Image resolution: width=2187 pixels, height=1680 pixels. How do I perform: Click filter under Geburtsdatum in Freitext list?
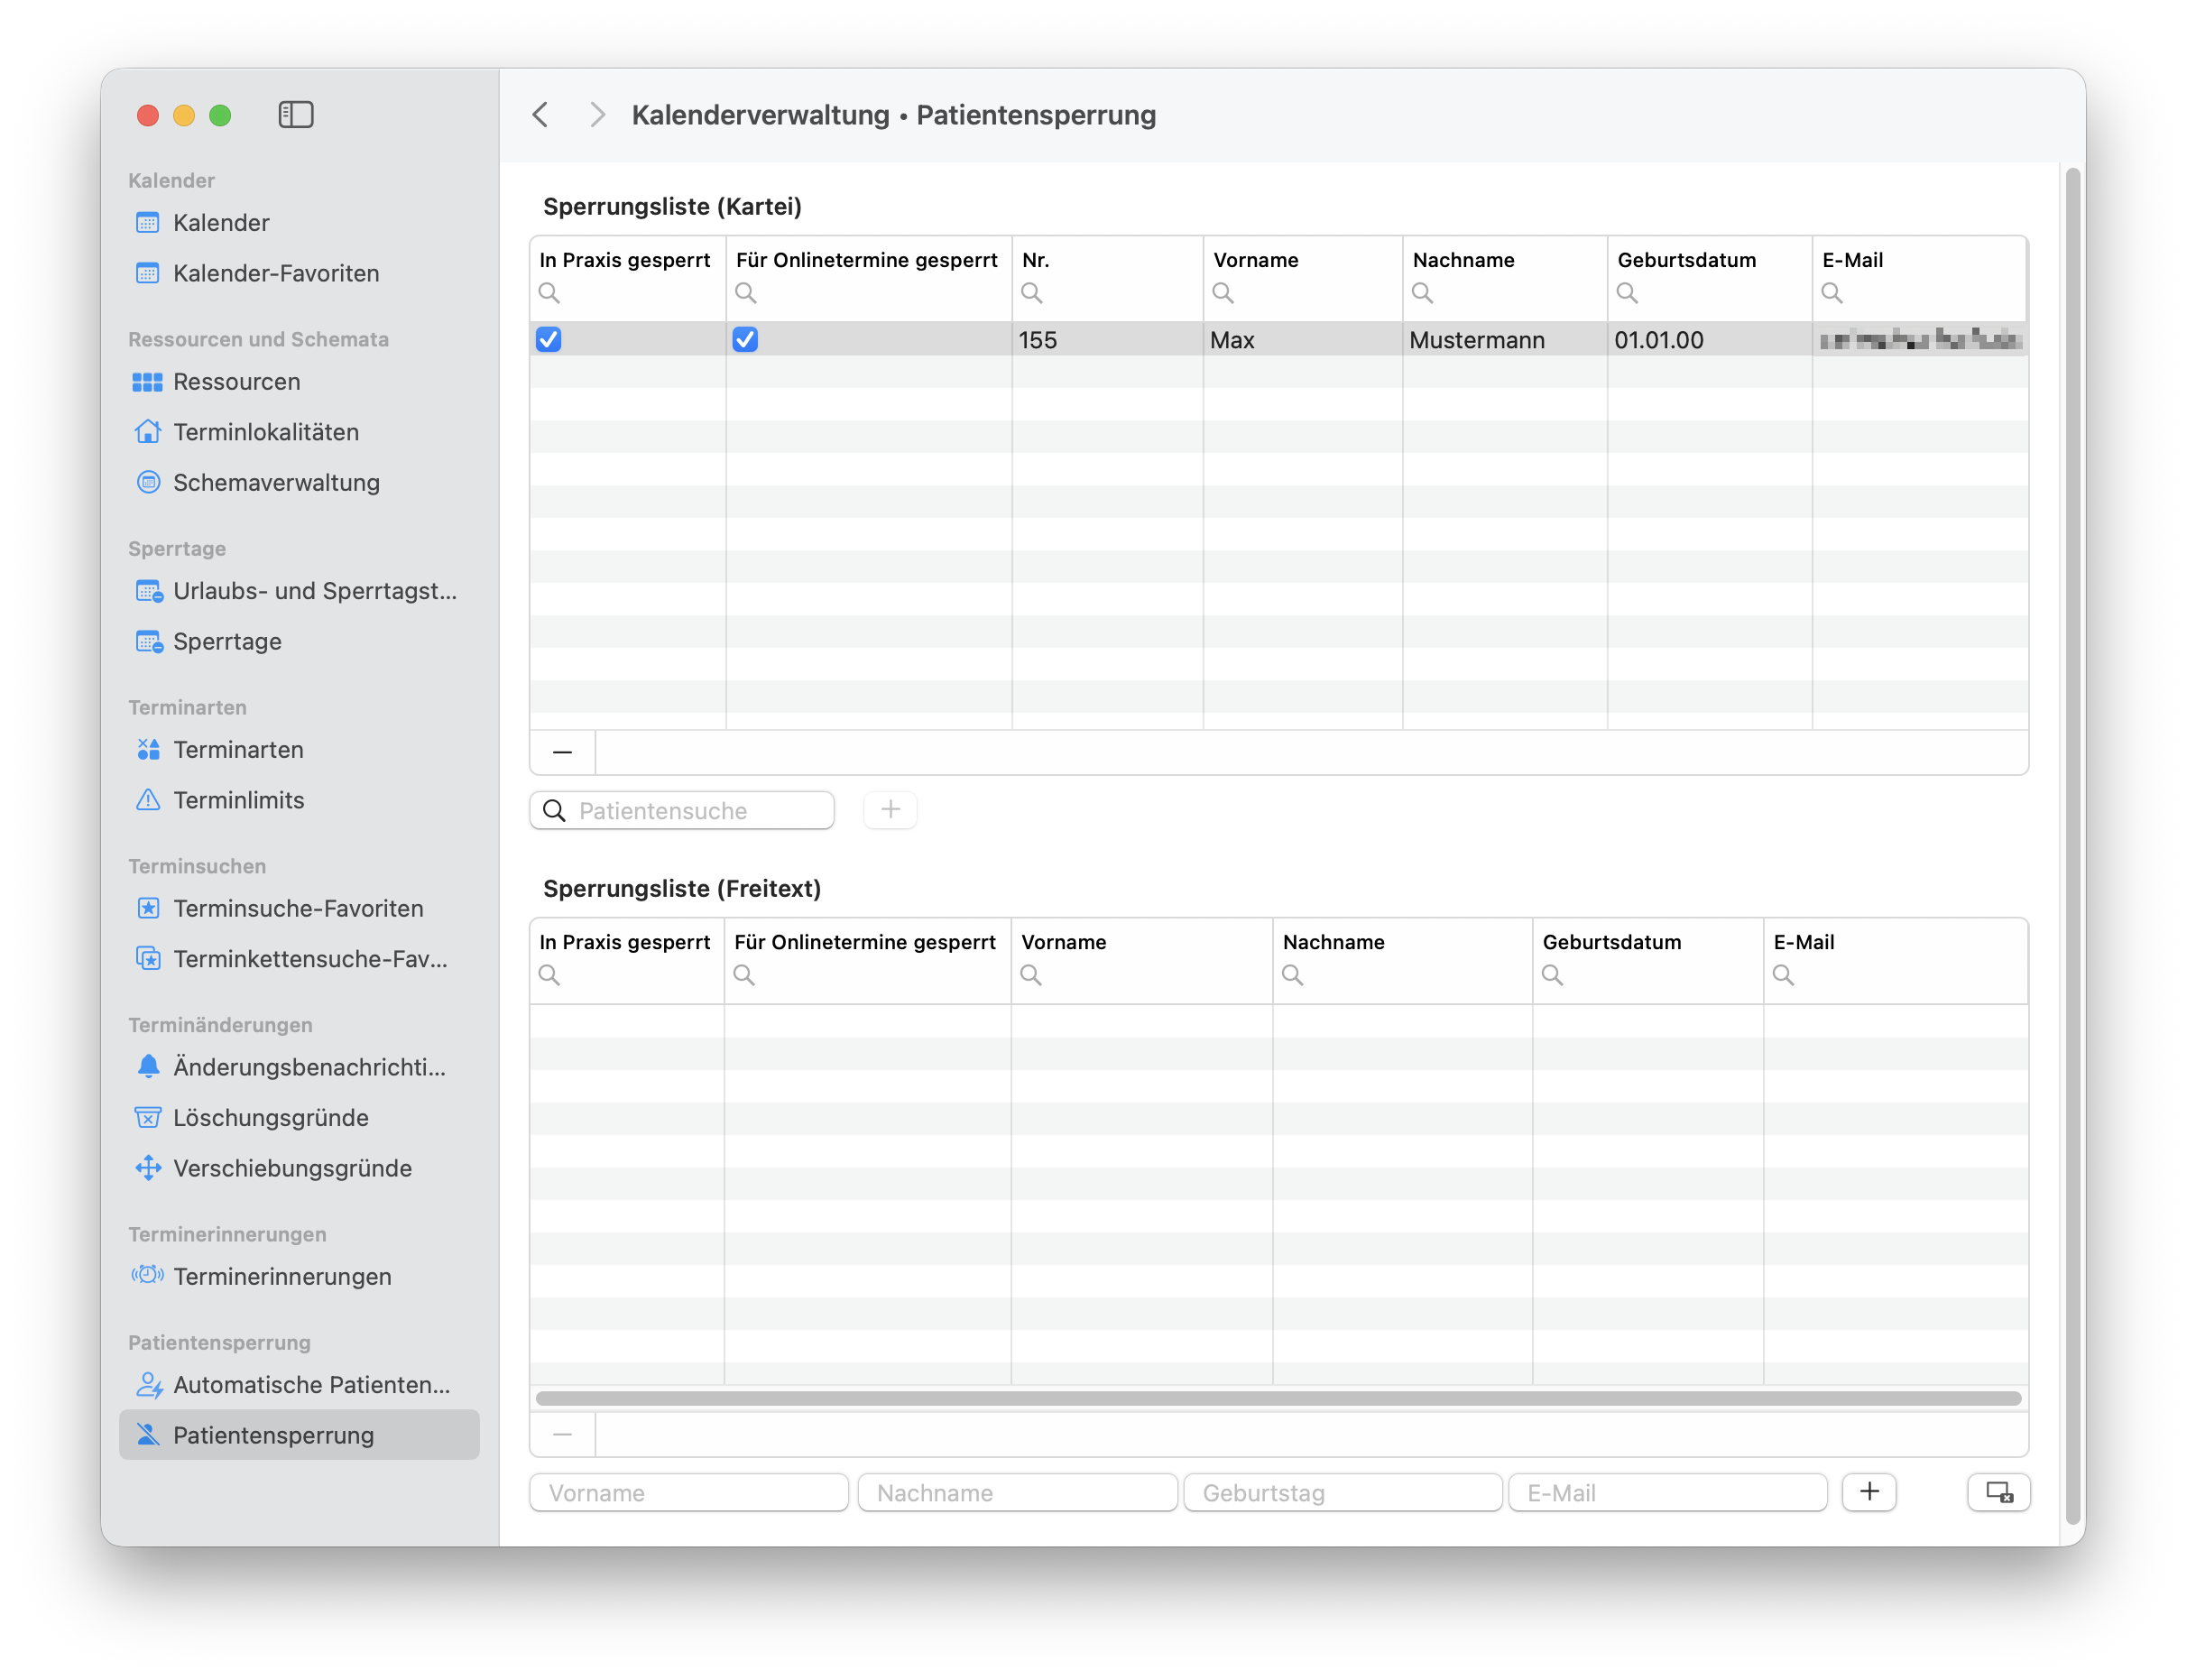pyautogui.click(x=1647, y=975)
